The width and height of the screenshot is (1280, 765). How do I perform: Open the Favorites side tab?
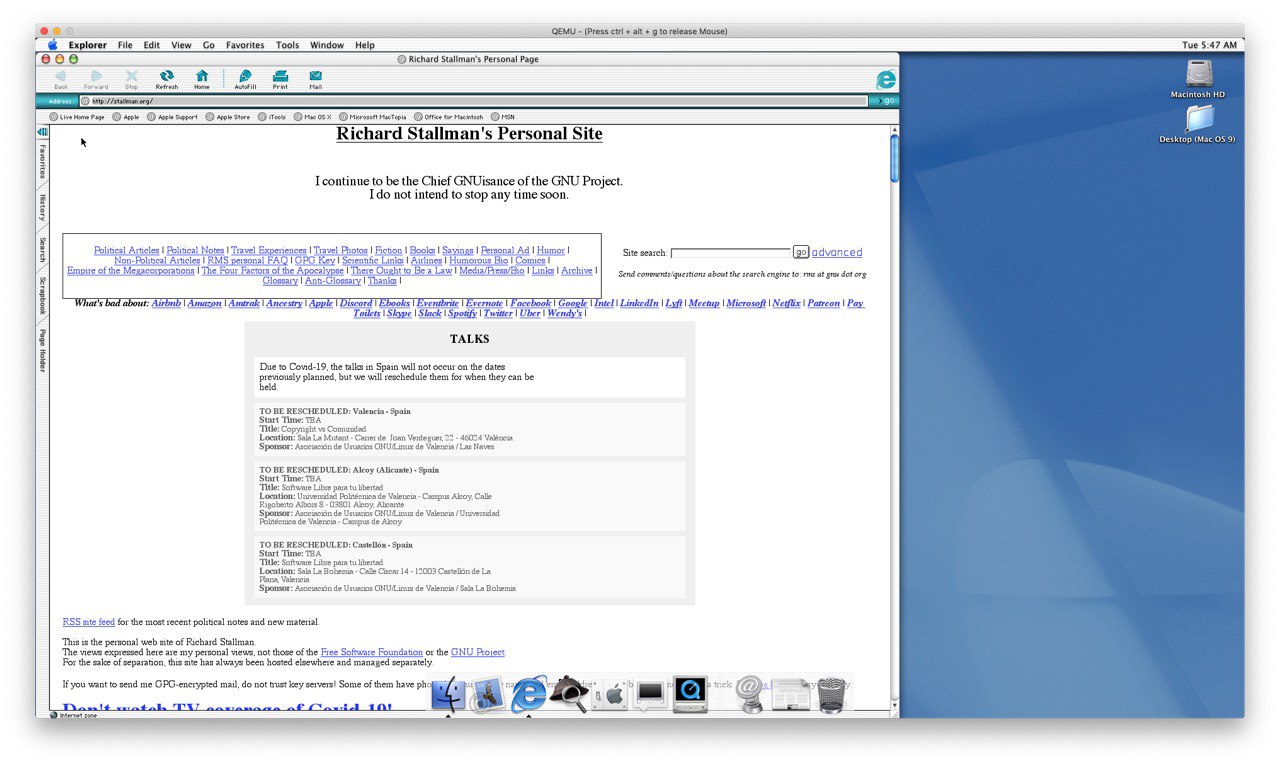pos(42,160)
